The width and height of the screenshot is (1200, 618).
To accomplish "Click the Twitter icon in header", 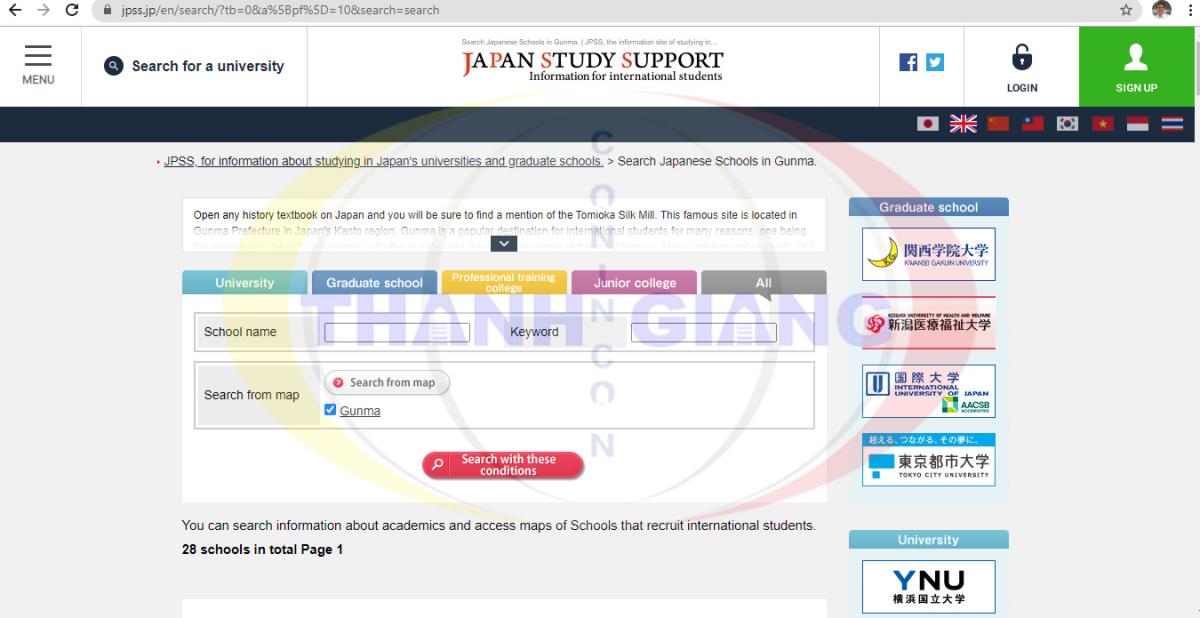I will point(935,62).
